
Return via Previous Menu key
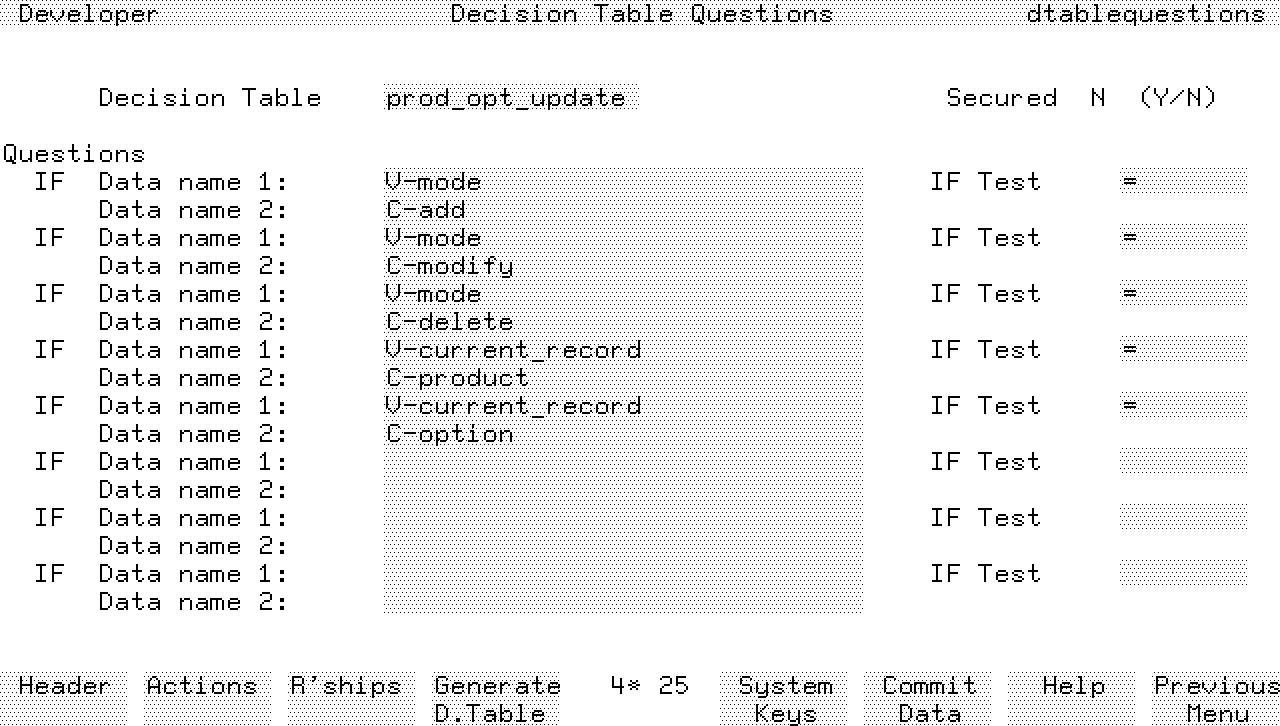tap(1216, 698)
